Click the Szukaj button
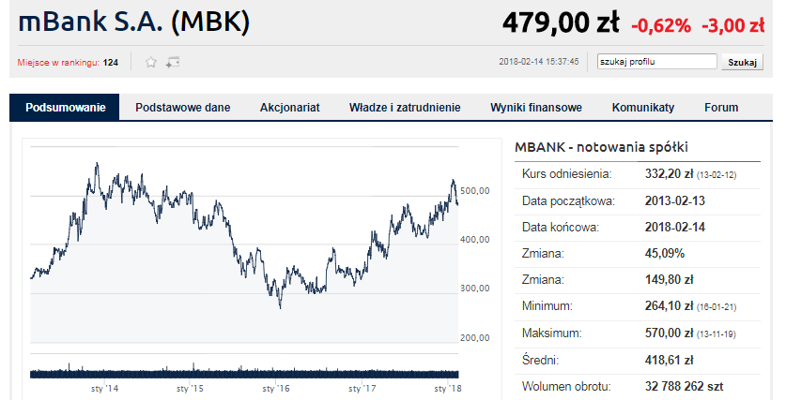 (742, 62)
